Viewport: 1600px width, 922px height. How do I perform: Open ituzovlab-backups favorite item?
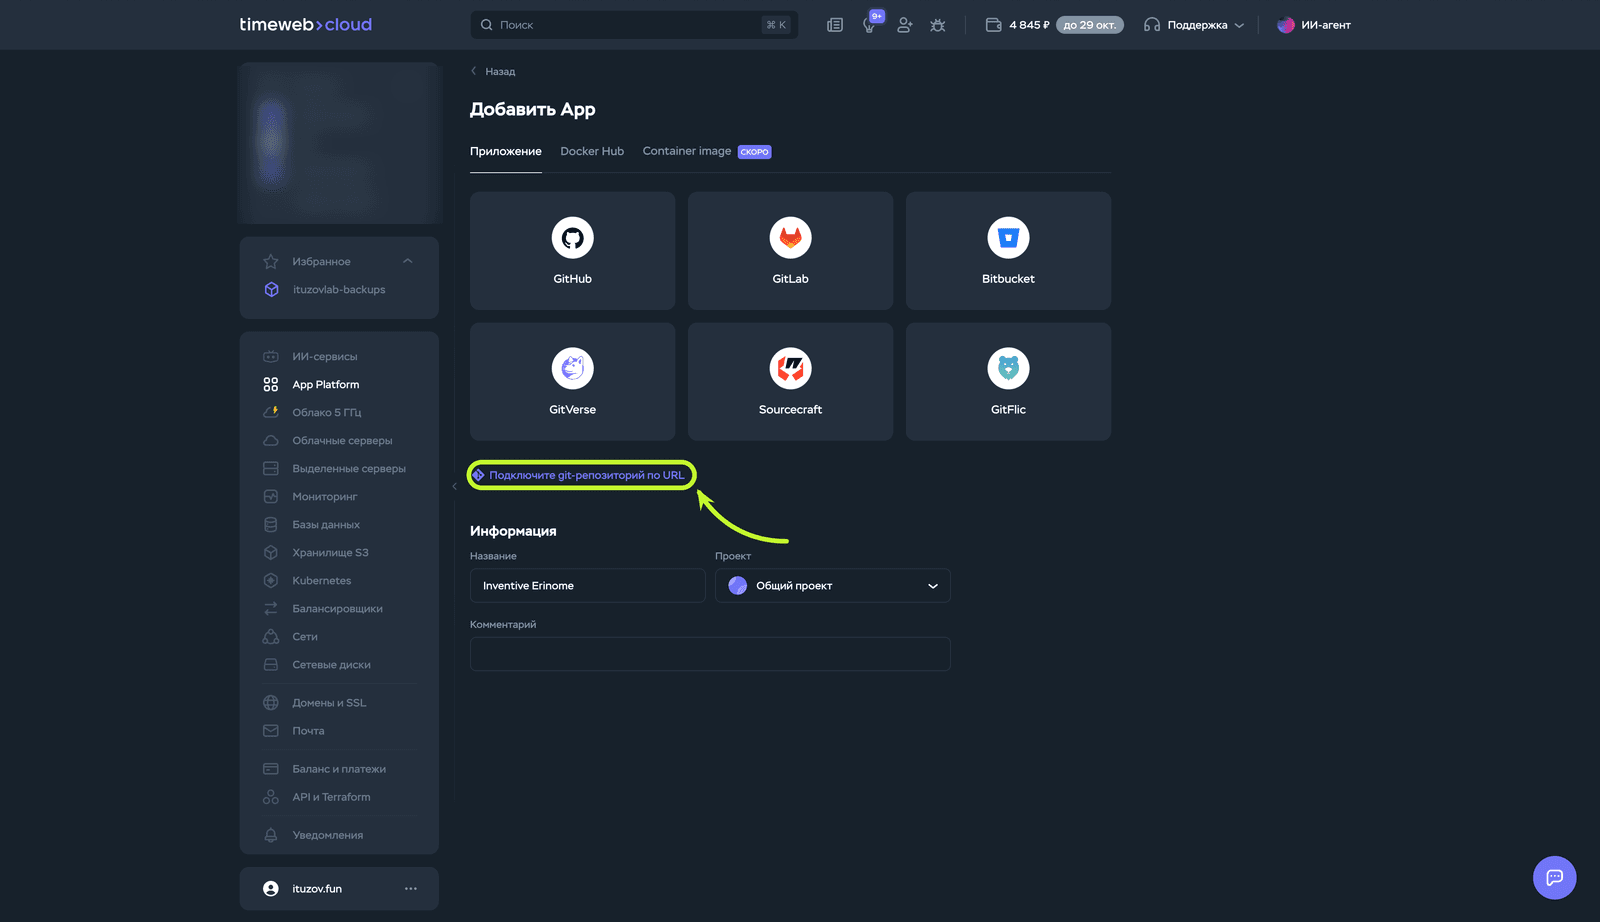(339, 290)
